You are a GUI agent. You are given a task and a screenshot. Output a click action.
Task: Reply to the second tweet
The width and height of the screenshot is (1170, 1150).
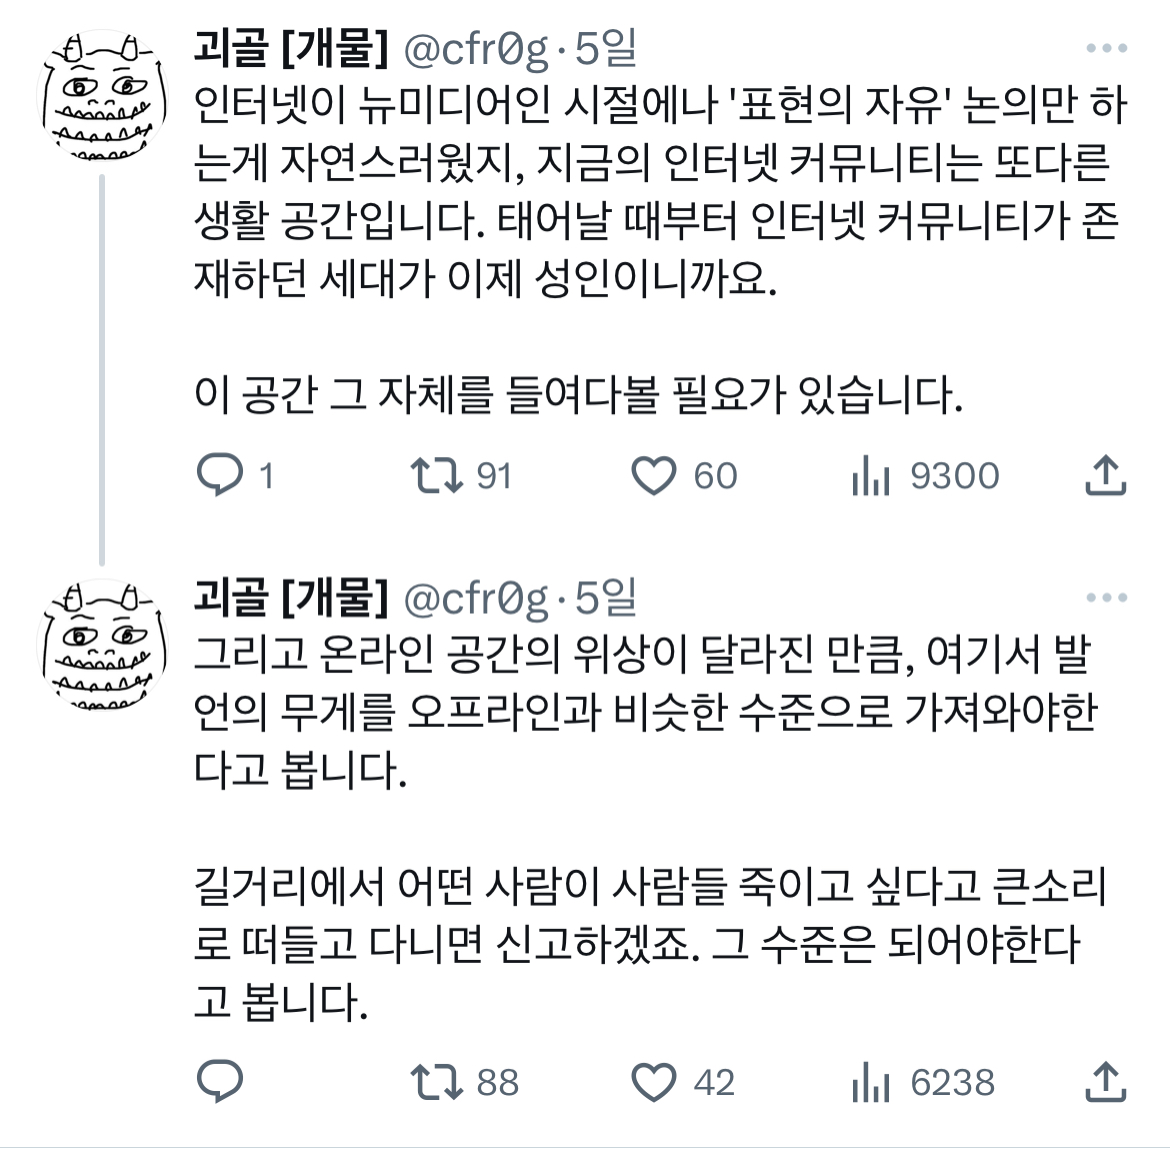coord(221,1082)
